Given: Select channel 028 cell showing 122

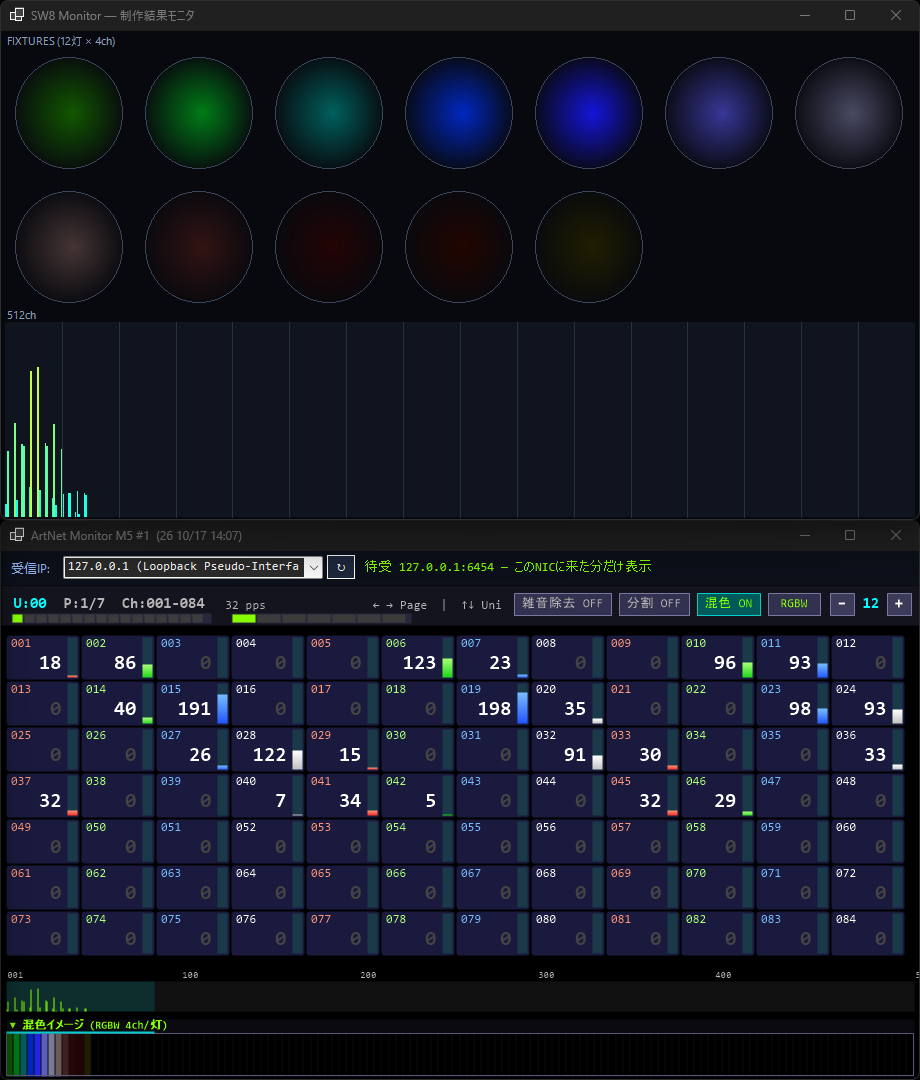Looking at the screenshot, I should (268, 749).
